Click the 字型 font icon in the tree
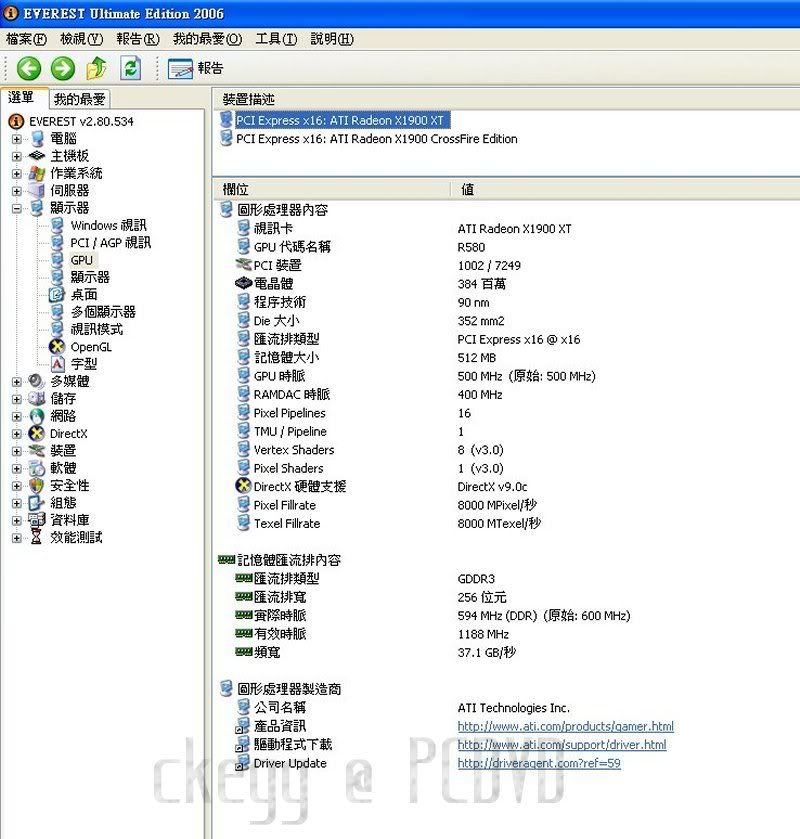 [x=57, y=364]
